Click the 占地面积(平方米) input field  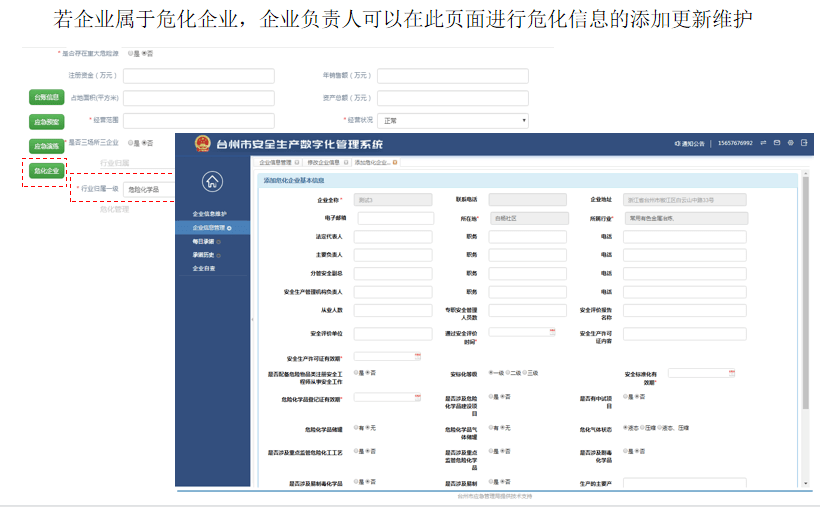[x=199, y=98]
